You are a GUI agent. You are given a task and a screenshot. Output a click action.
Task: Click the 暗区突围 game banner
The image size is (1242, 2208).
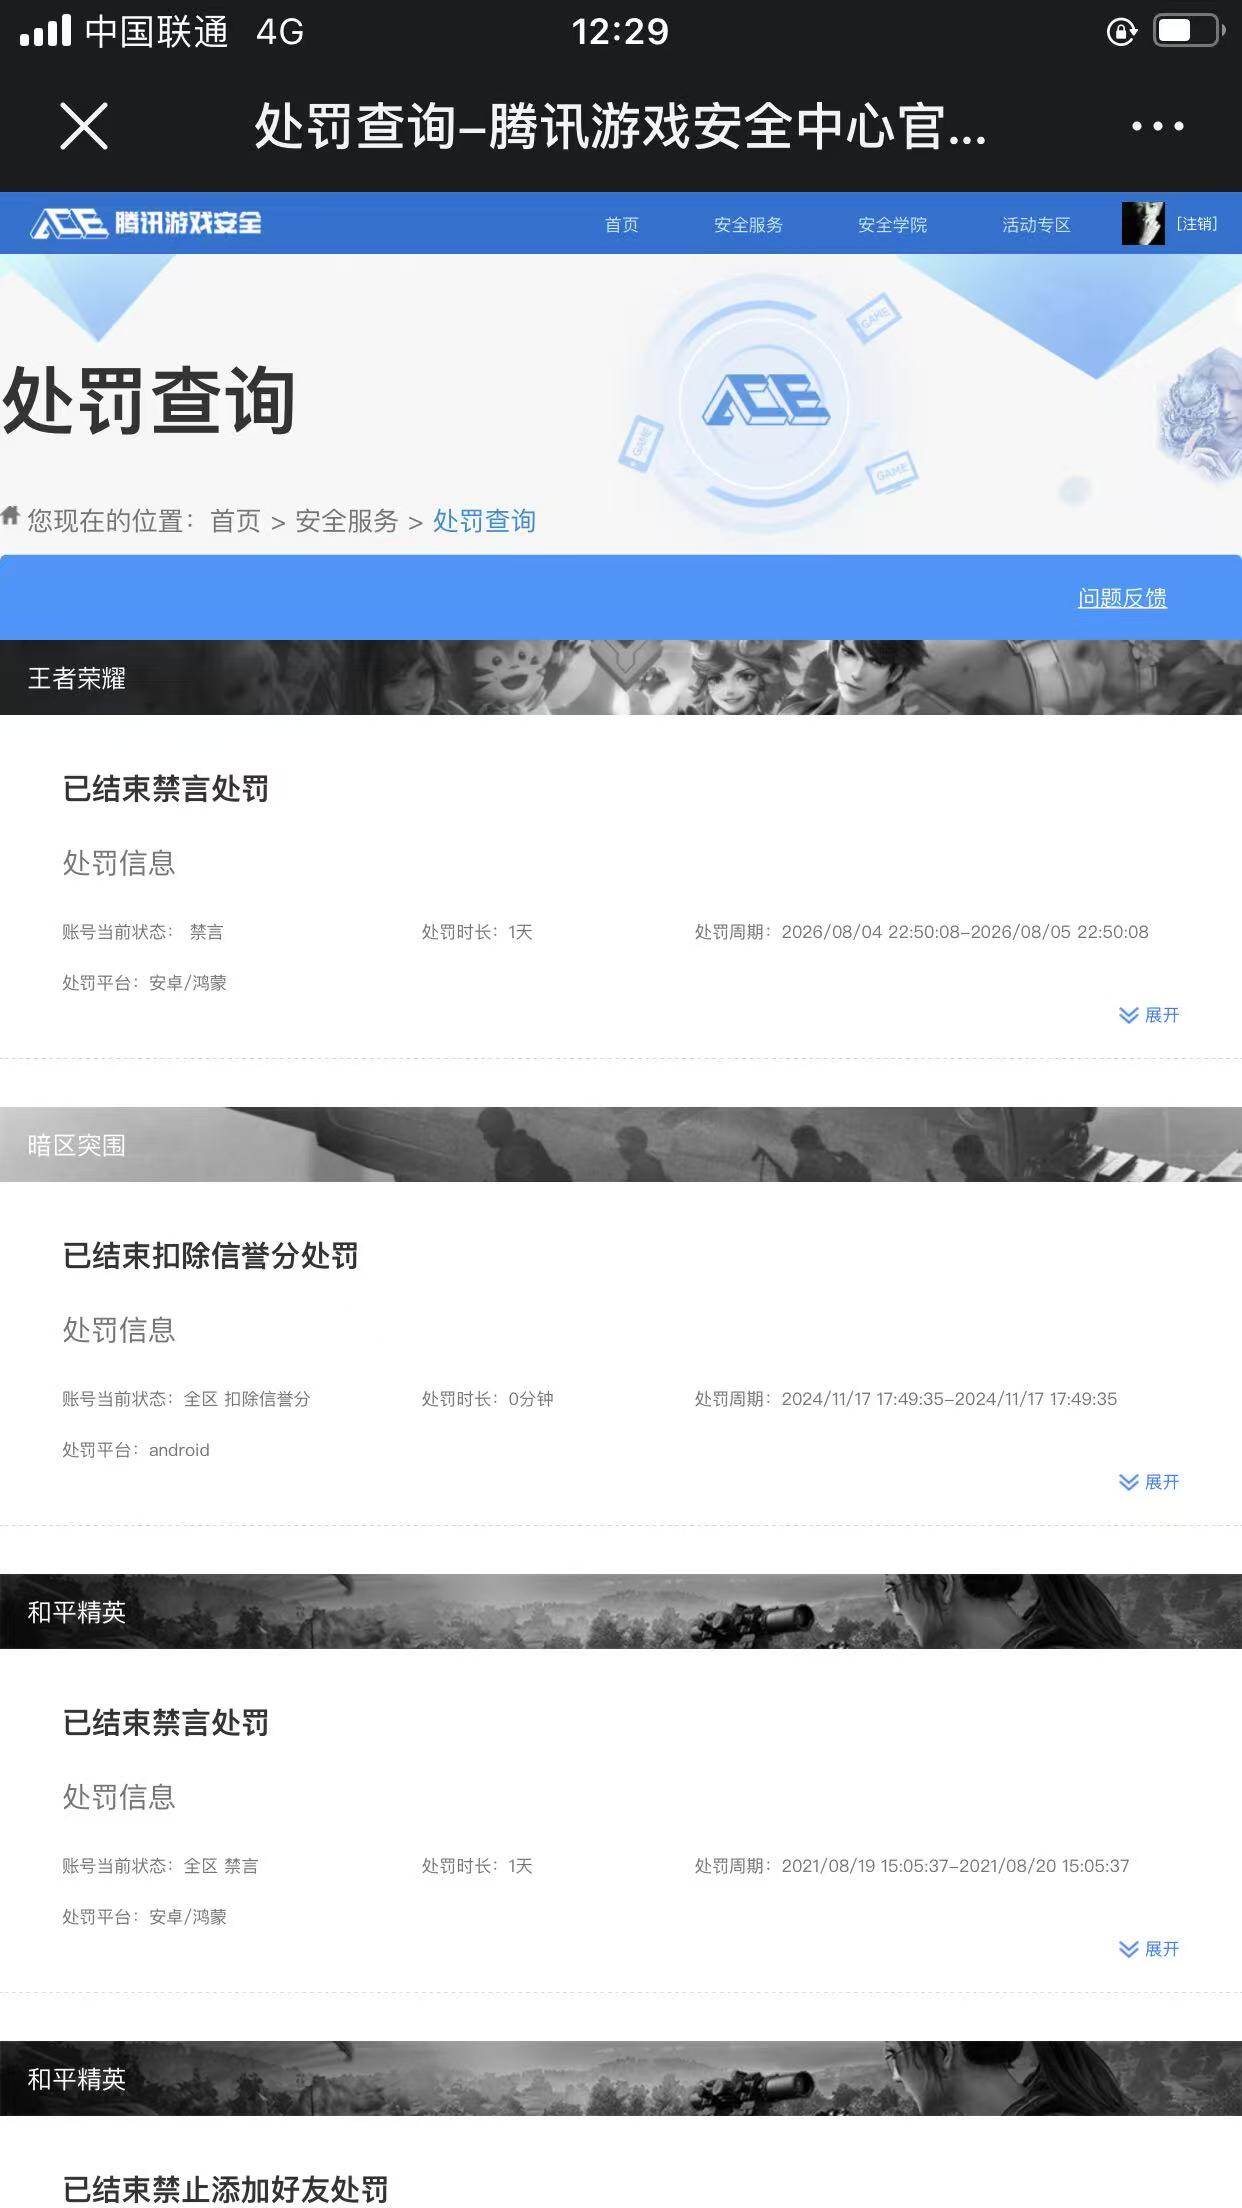pyautogui.click(x=621, y=1144)
